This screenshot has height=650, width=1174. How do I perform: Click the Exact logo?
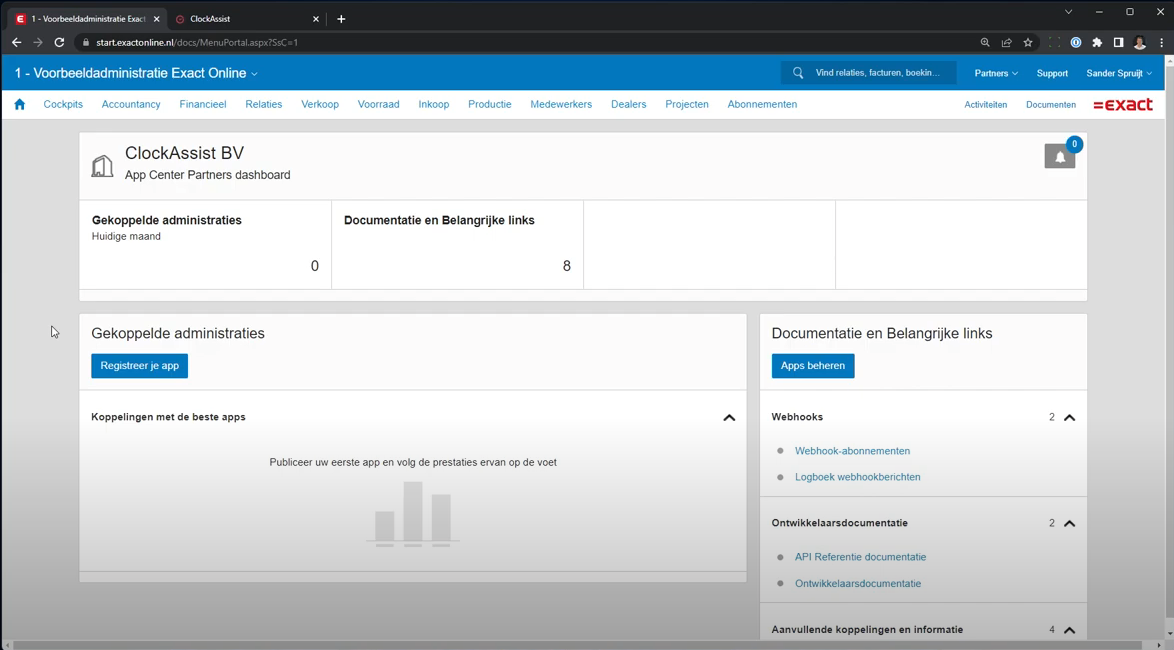click(1122, 104)
